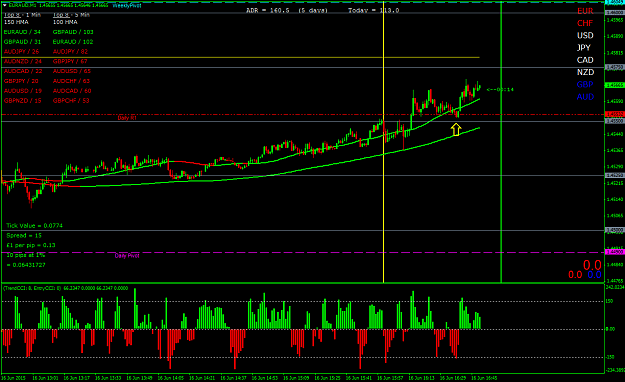Click the GBPJPY / 20 row

click(x=21, y=81)
